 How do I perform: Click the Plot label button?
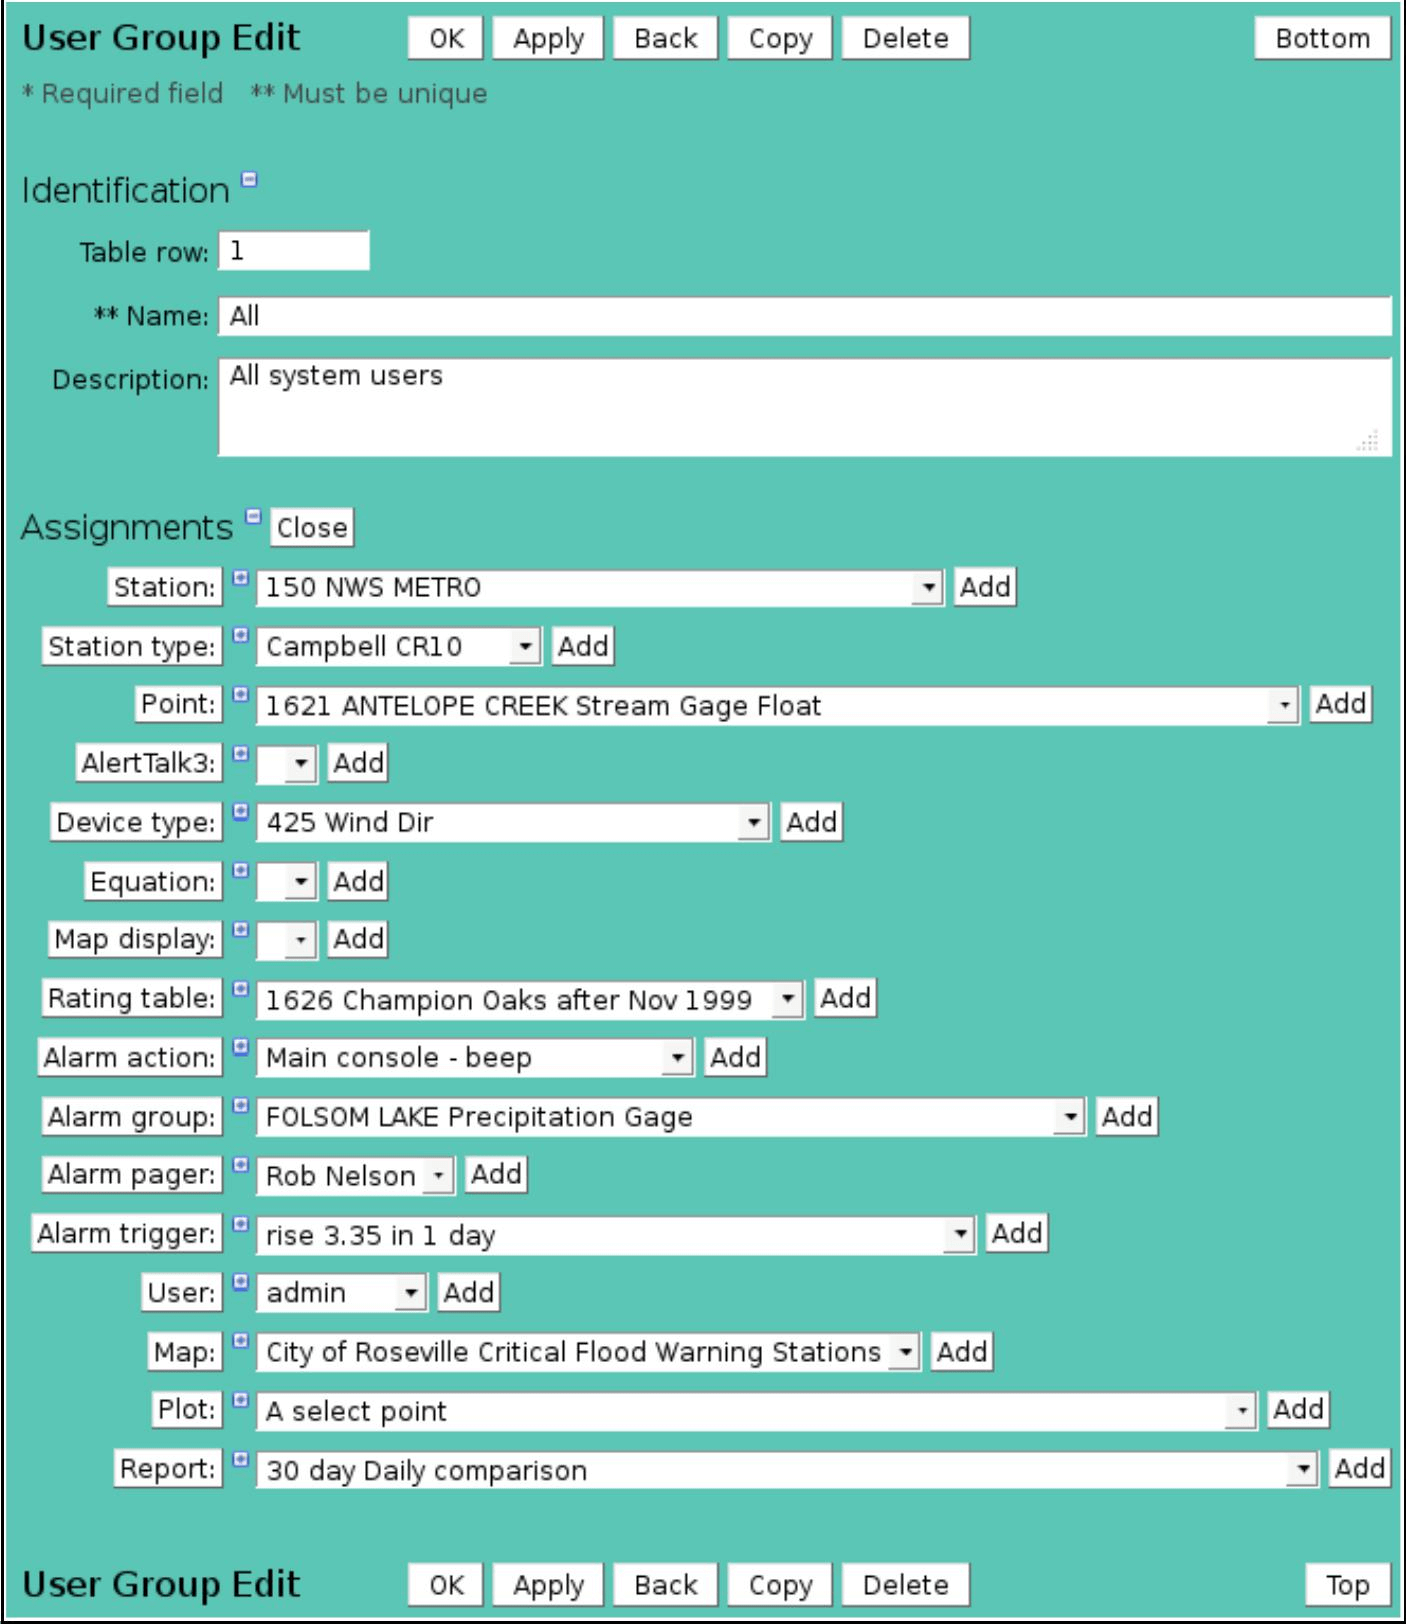coord(187,1410)
